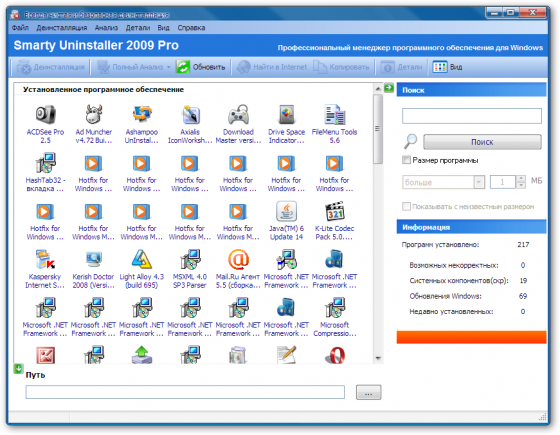Select the Axialis IconWorkshop icon
Viewport: 560px width, 435px height.
[190, 115]
